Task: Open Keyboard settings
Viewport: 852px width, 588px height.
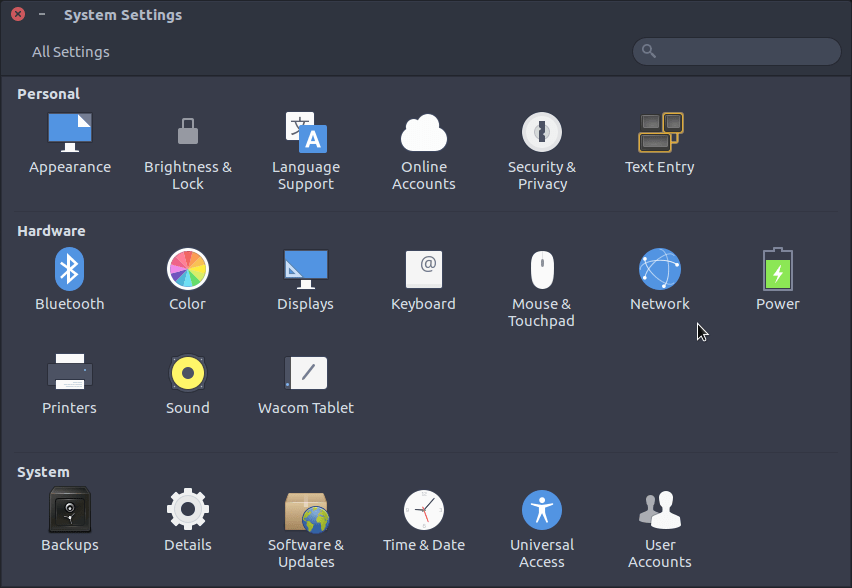Action: 424,278
